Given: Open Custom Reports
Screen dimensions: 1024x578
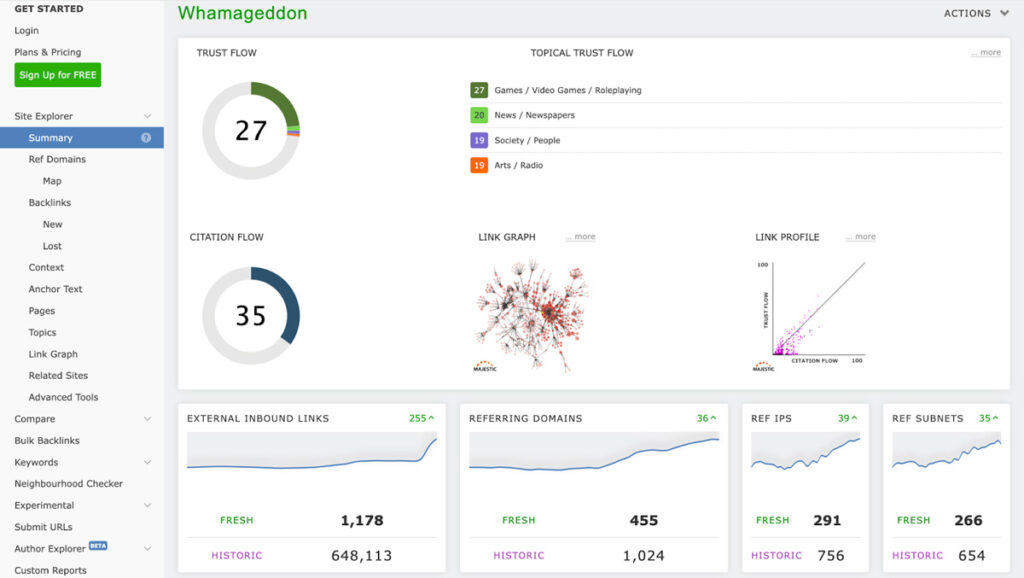Looking at the screenshot, I should point(50,570).
